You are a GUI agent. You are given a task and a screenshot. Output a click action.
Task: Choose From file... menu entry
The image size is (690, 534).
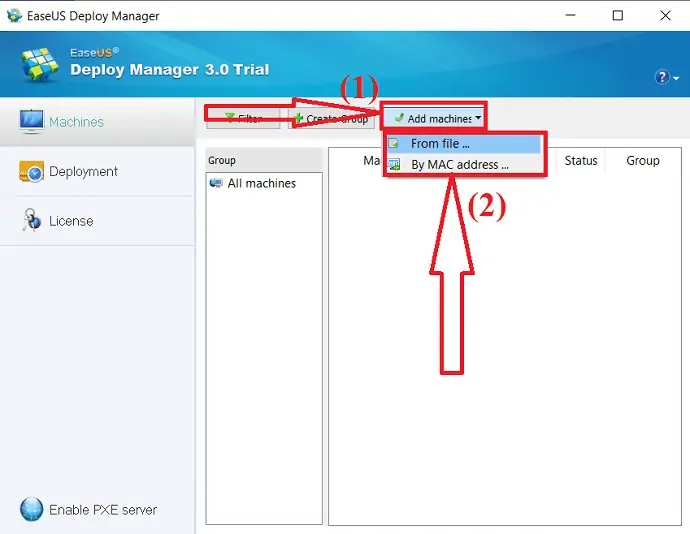pos(464,144)
